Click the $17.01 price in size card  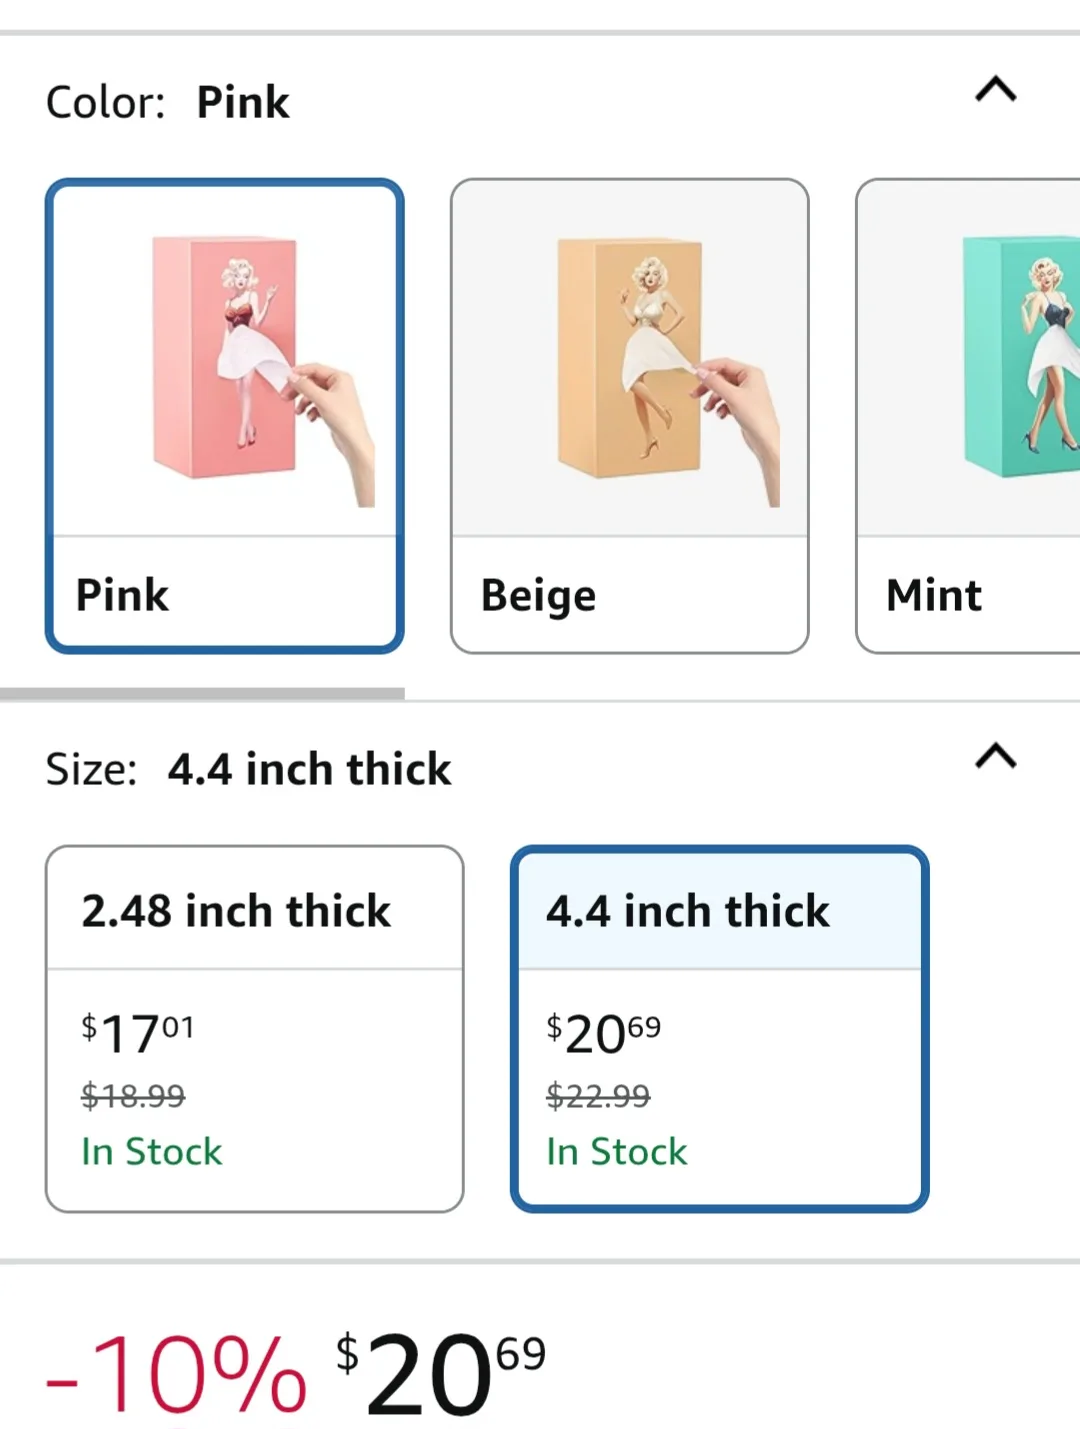(x=138, y=1033)
